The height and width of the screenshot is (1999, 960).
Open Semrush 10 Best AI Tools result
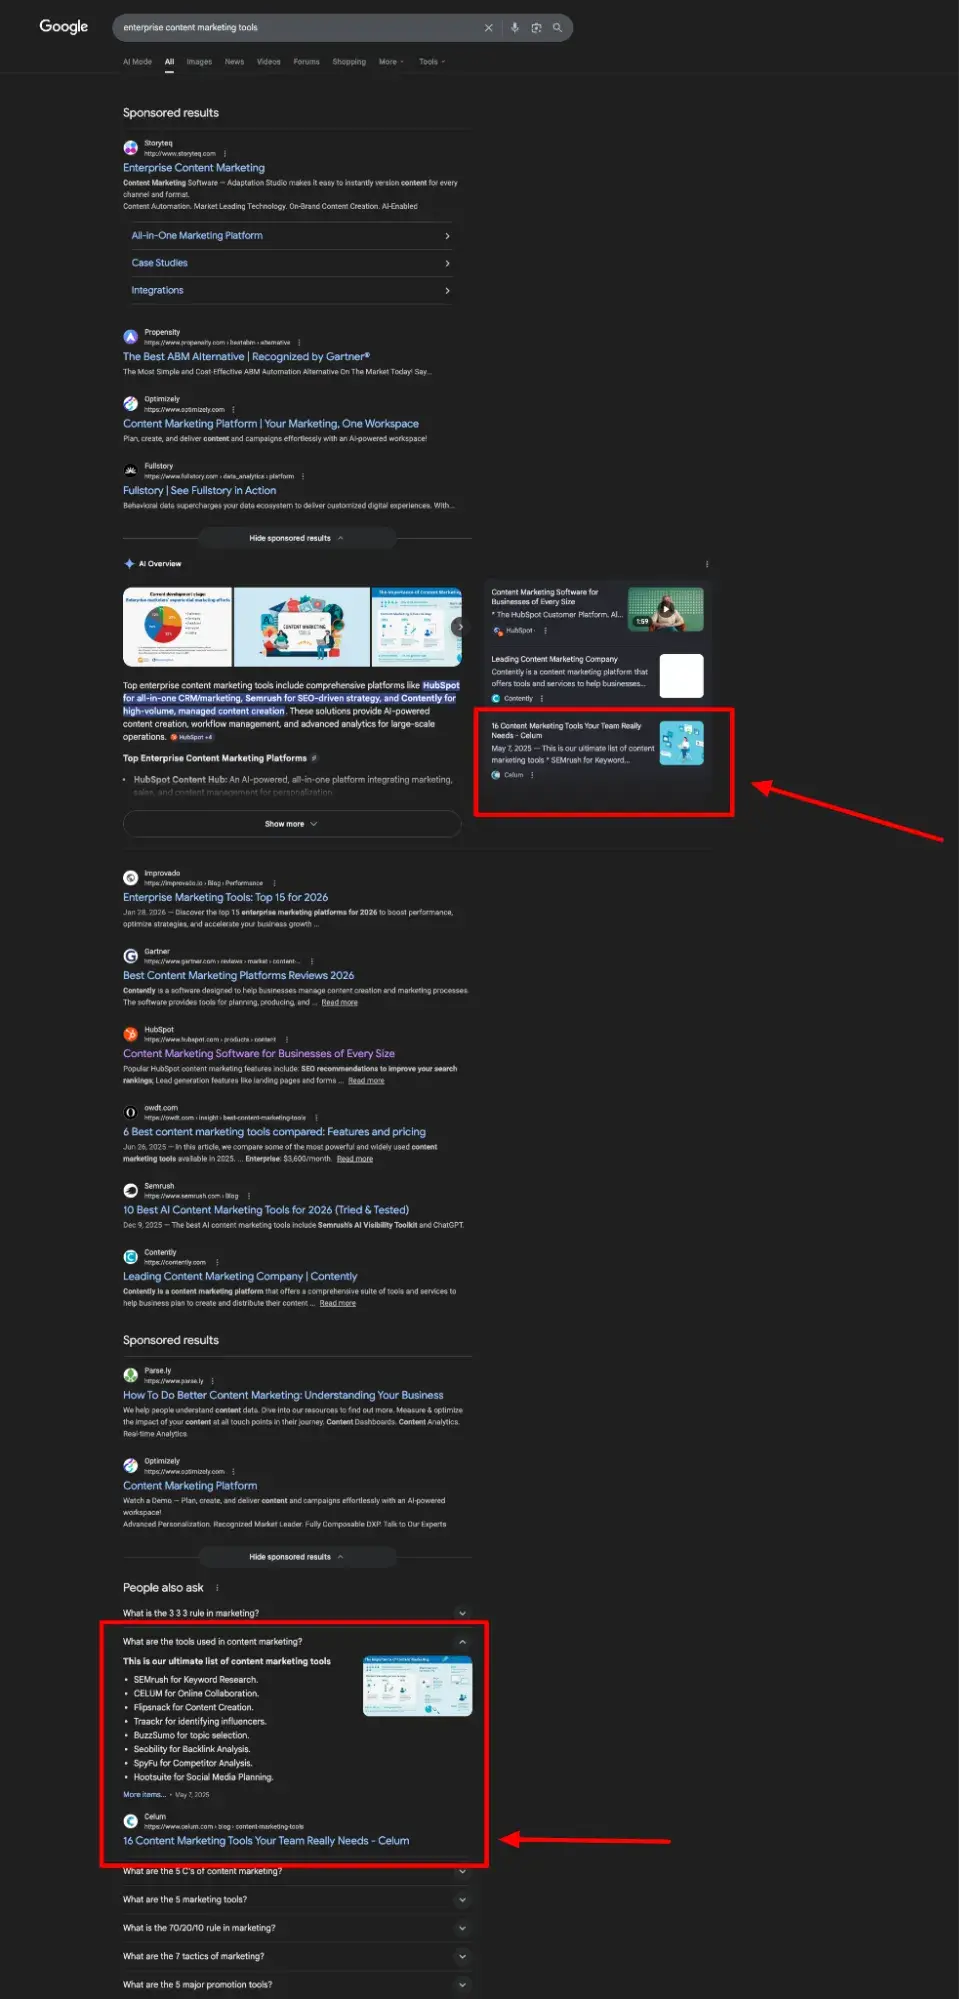(x=266, y=1210)
